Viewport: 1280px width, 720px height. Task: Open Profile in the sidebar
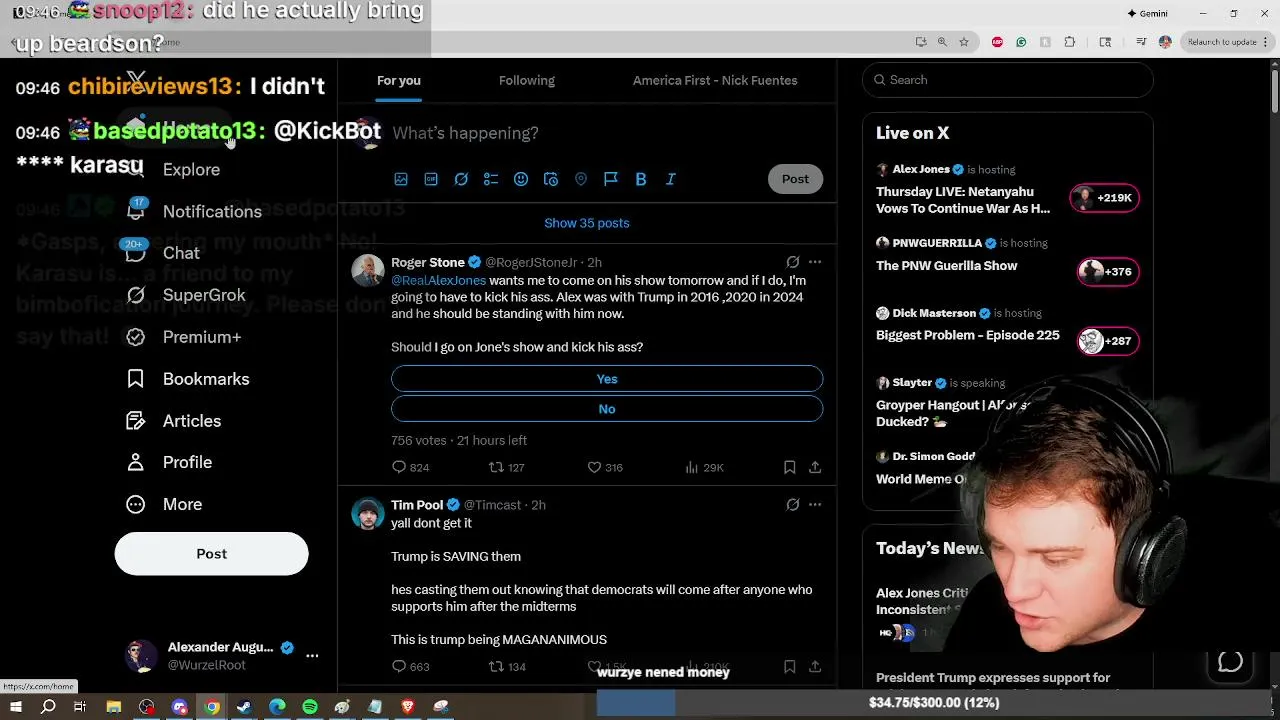point(169,462)
